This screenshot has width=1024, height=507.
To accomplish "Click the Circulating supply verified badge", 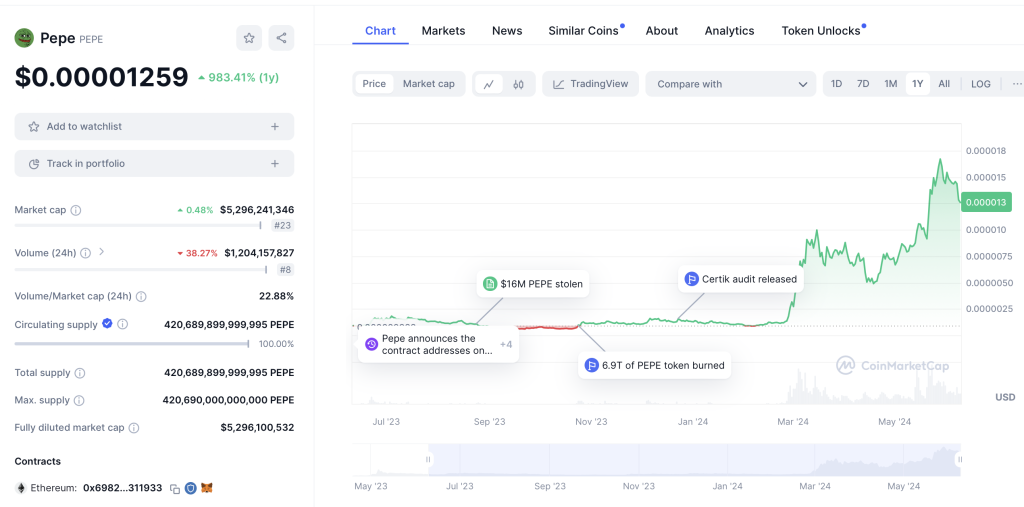I will (x=107, y=323).
